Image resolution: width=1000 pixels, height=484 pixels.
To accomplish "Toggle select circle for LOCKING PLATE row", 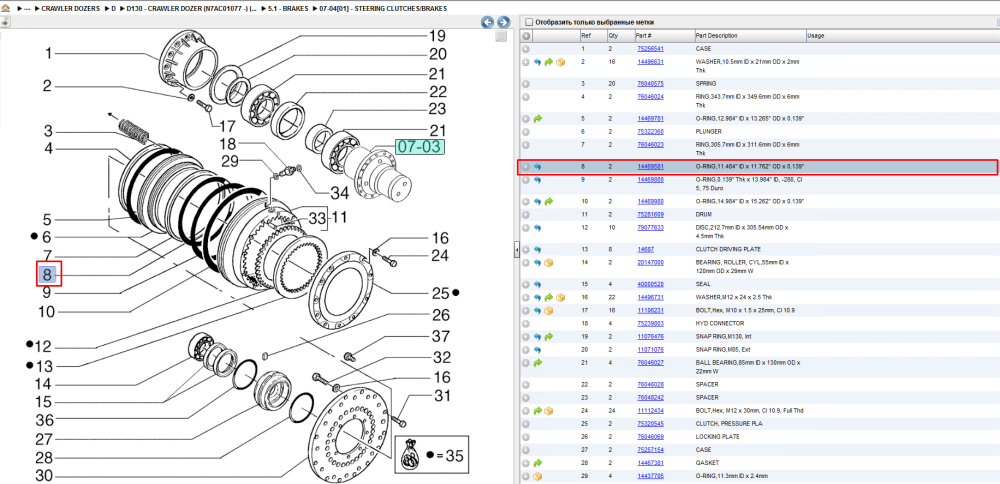I will pyautogui.click(x=526, y=437).
